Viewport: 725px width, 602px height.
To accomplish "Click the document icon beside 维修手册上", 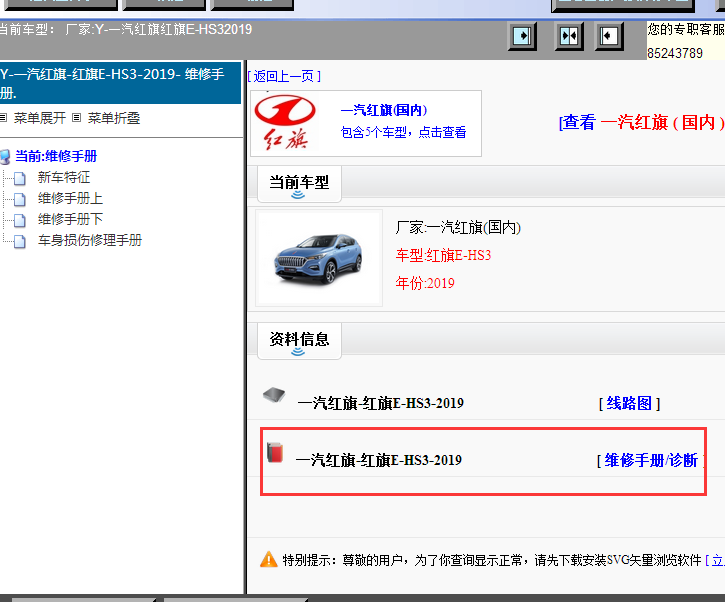I will 20,199.
